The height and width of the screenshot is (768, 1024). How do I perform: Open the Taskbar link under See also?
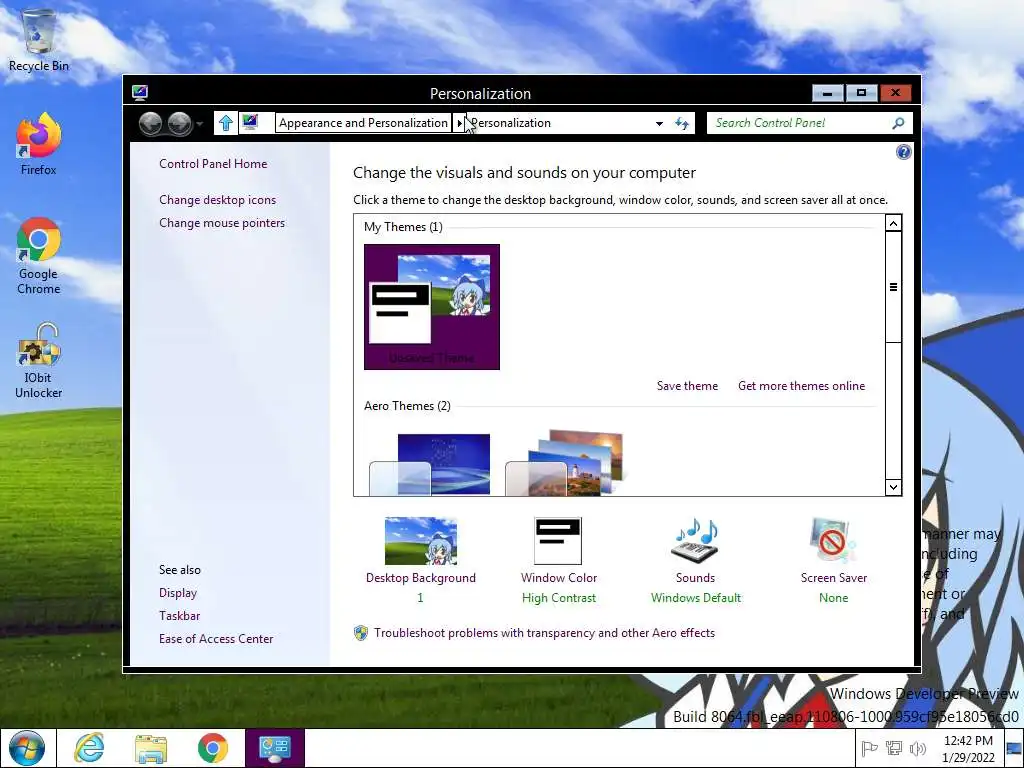pos(180,616)
